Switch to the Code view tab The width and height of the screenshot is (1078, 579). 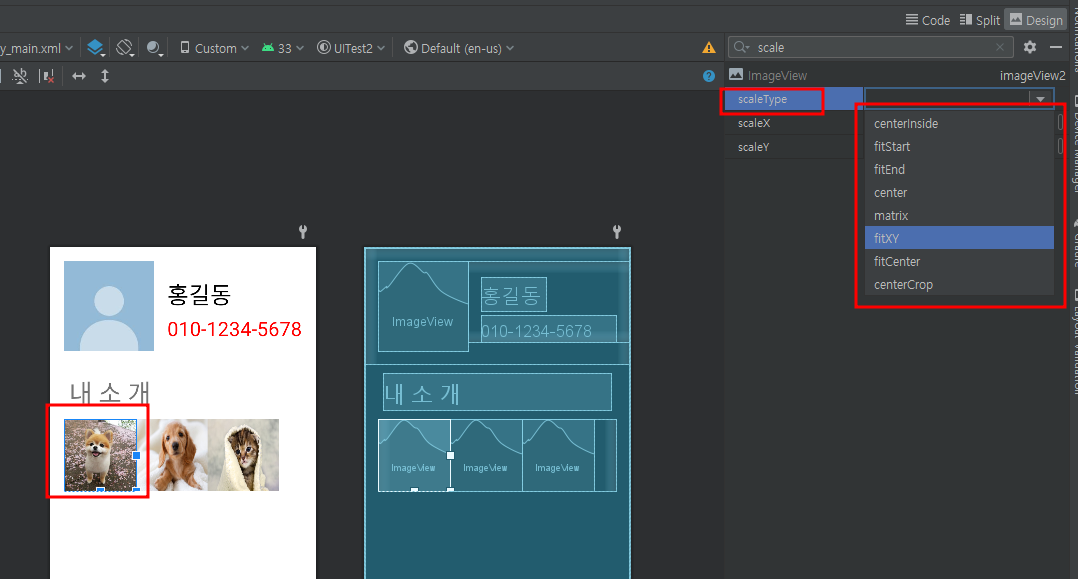927,20
